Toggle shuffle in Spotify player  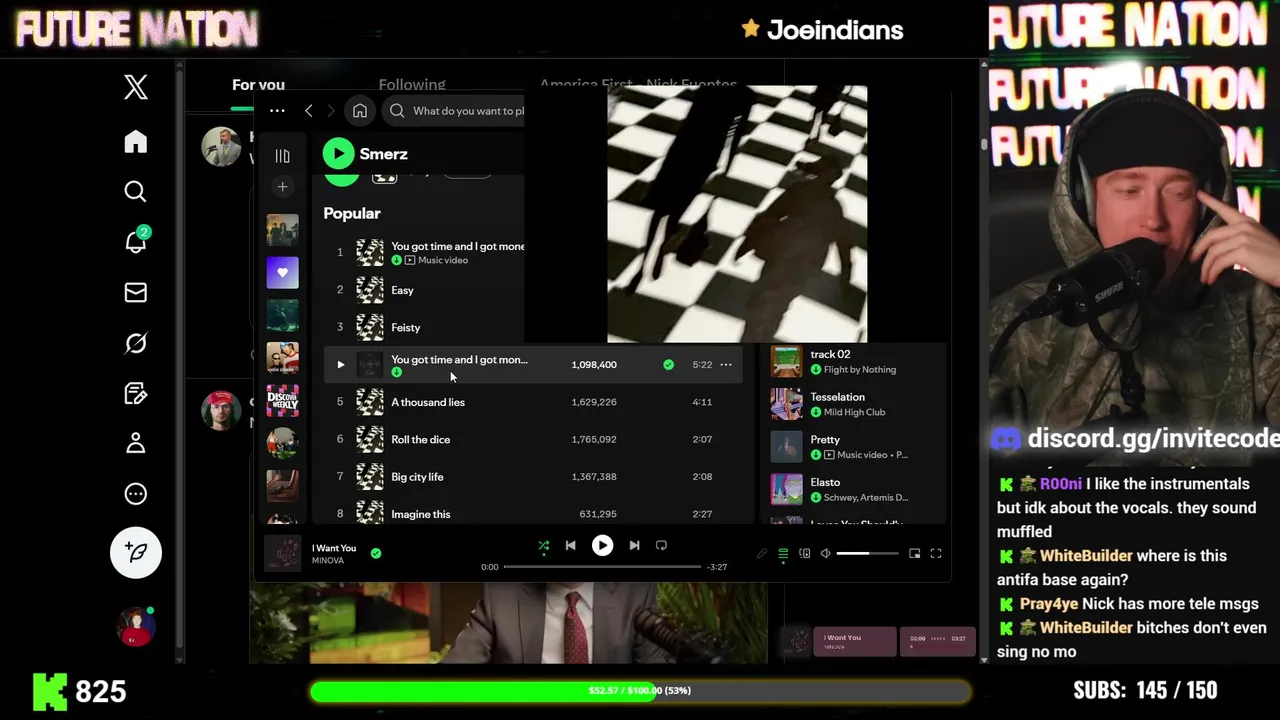coord(543,546)
